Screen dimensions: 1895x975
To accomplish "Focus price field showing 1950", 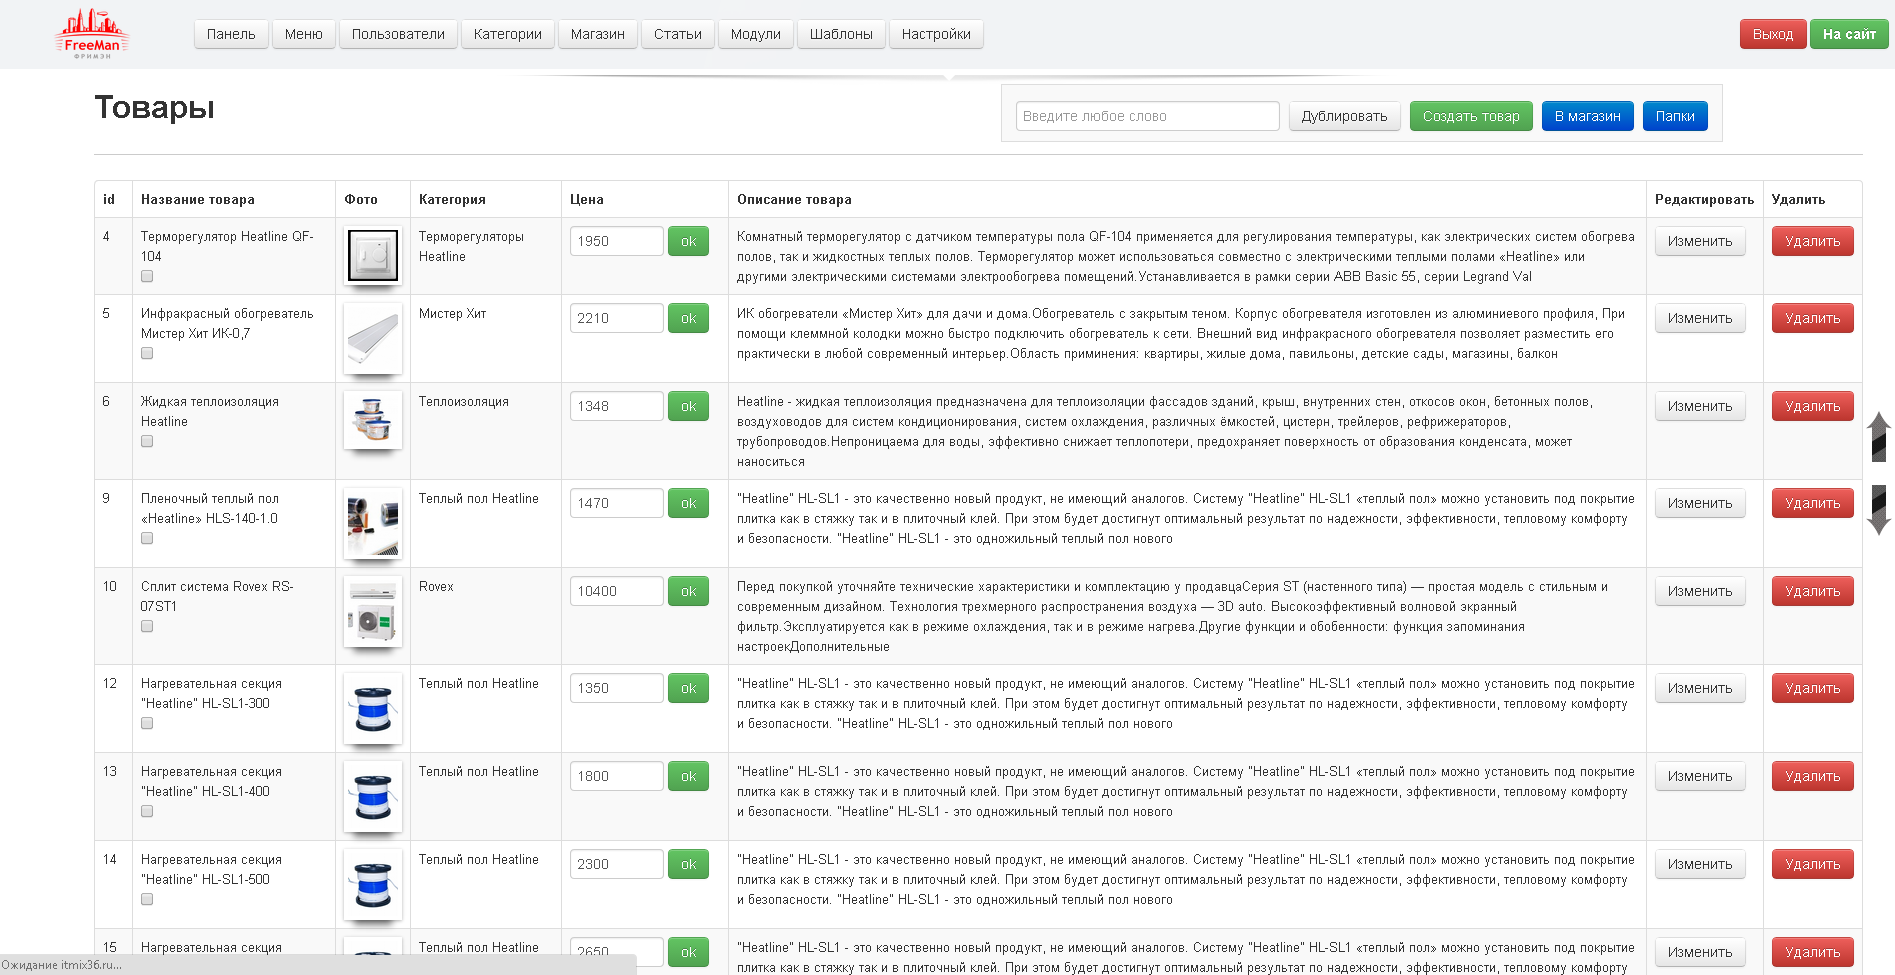I will [616, 241].
